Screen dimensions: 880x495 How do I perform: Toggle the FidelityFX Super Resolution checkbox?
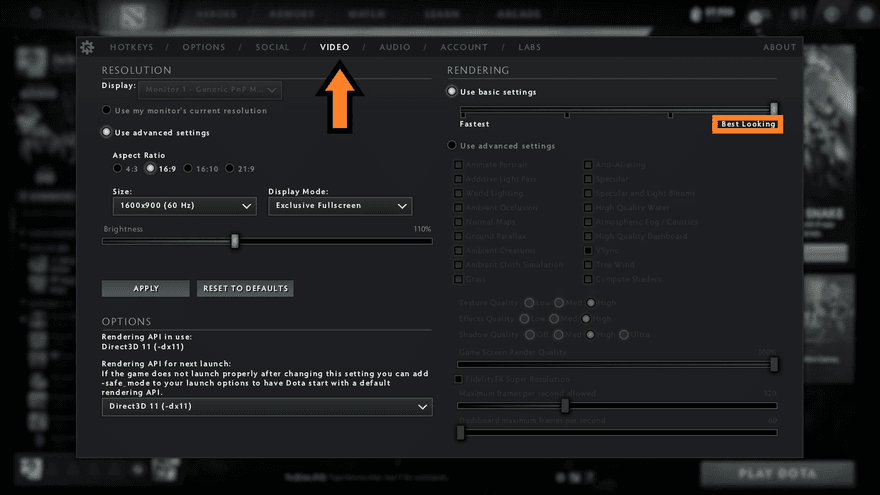(x=459, y=380)
